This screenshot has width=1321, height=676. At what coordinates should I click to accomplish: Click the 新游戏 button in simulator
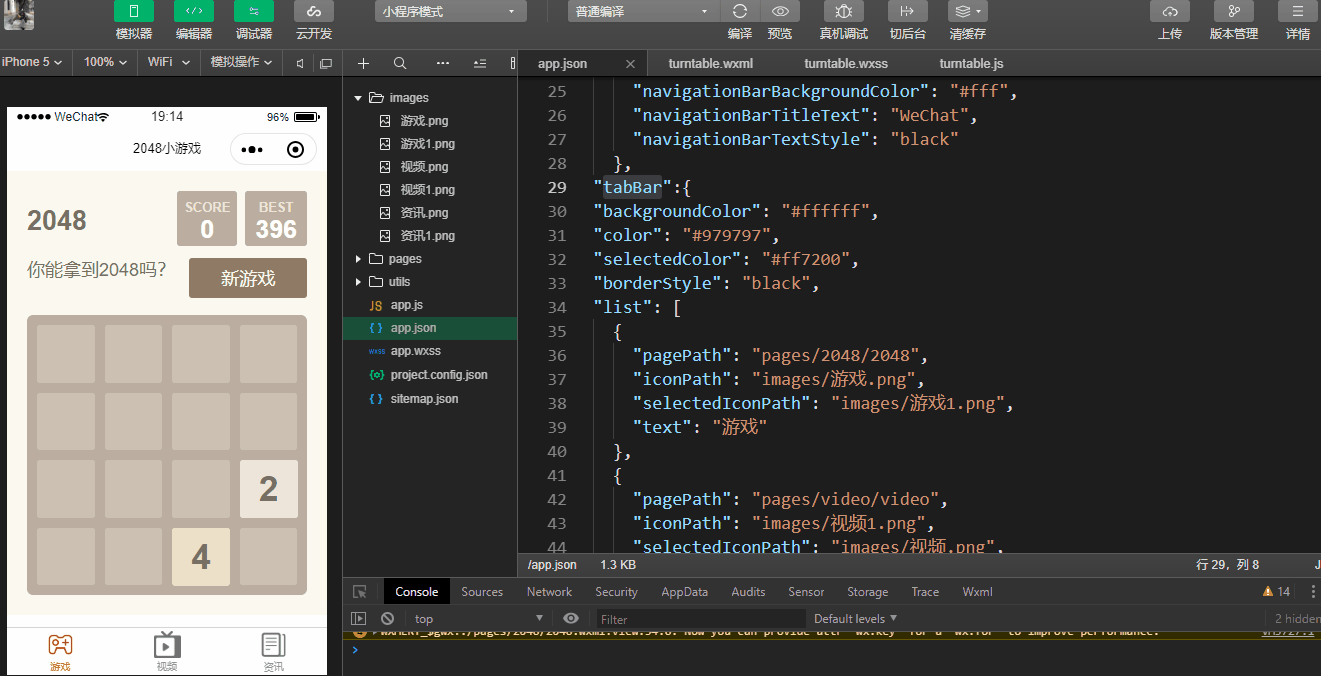(x=247, y=279)
